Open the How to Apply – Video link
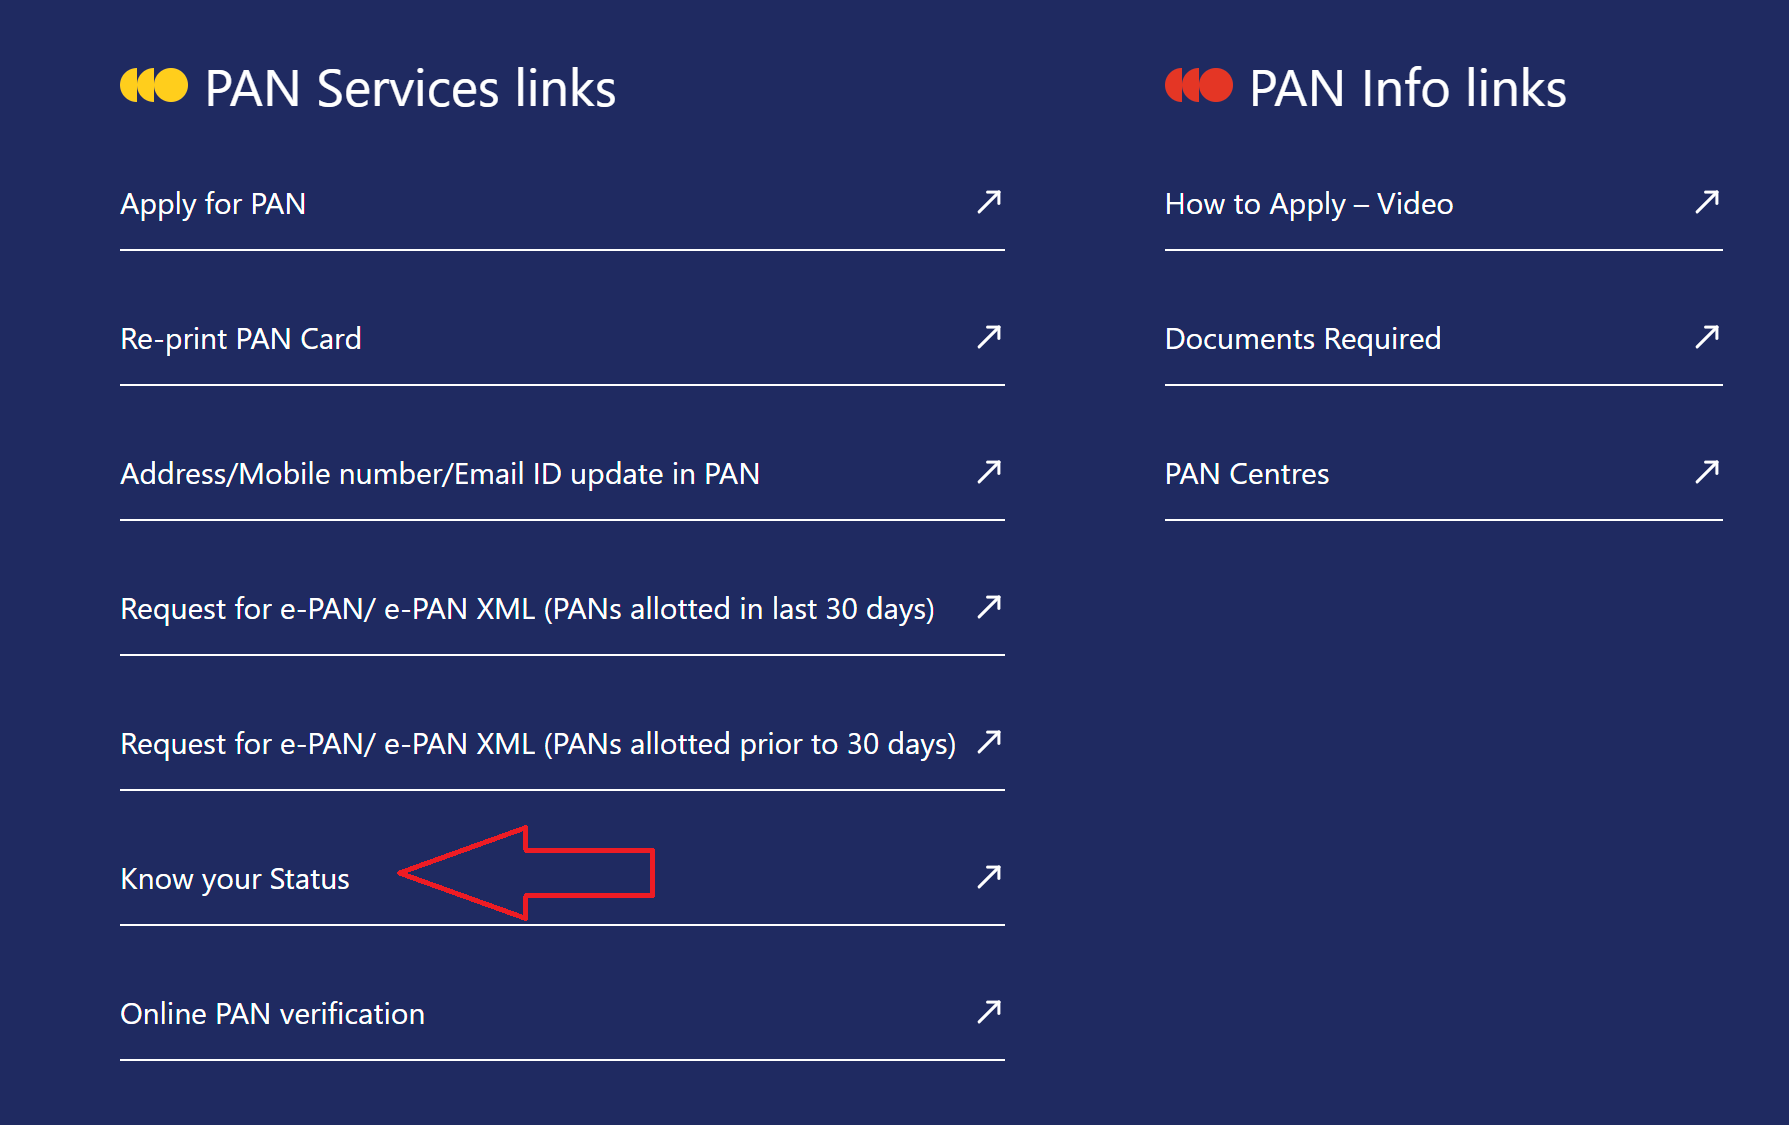Image resolution: width=1789 pixels, height=1125 pixels. click(x=1308, y=204)
